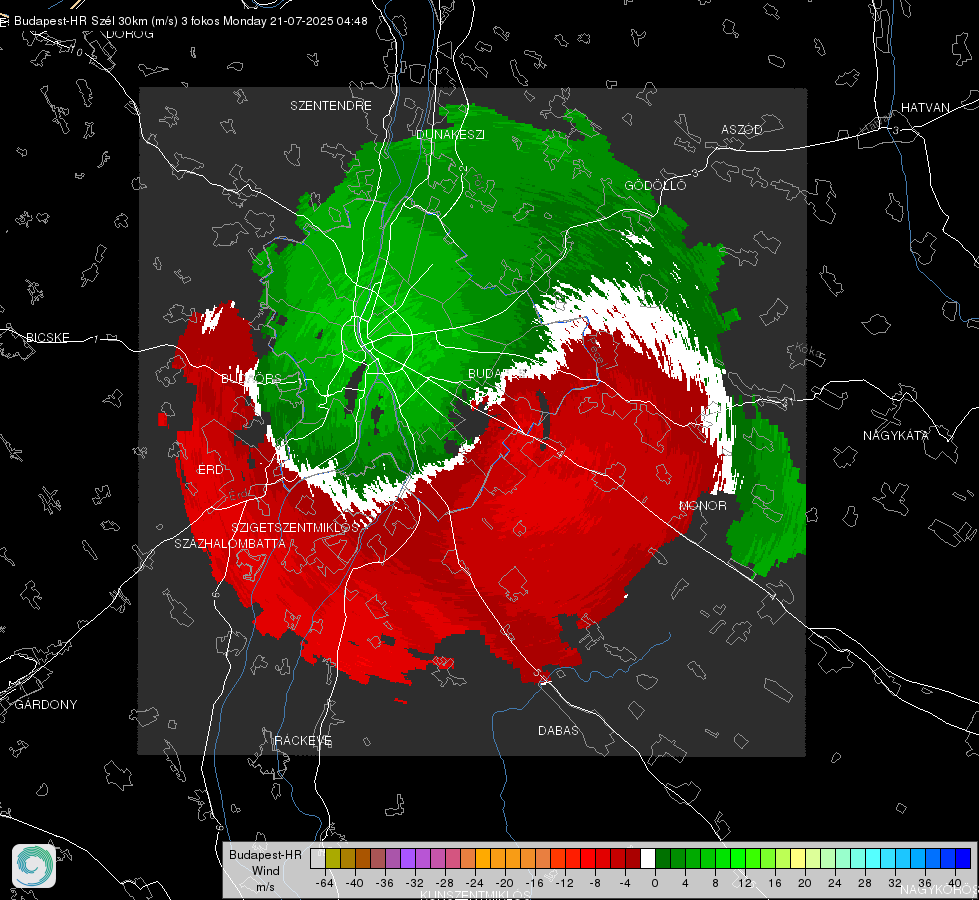This screenshot has width=979, height=900.
Task: Click the yellow swatch above 20 in legend
Action: [x=798, y=858]
